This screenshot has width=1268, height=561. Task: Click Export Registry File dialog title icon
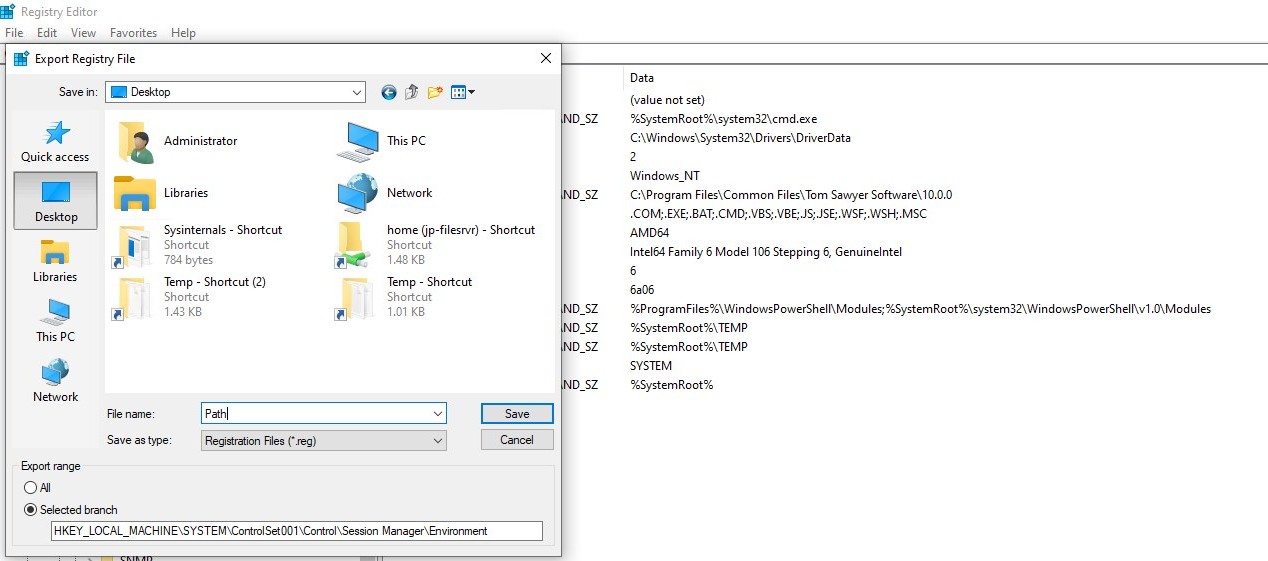pyautogui.click(x=21, y=59)
